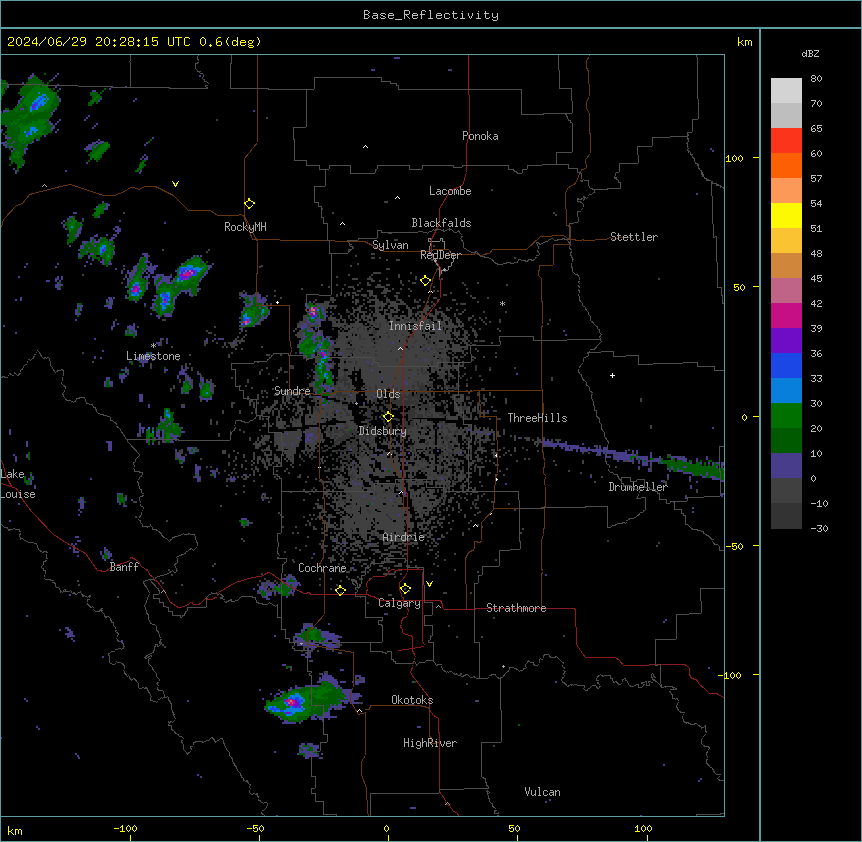Select the Didsbury label
This screenshot has width=862, height=842.
pos(383,431)
